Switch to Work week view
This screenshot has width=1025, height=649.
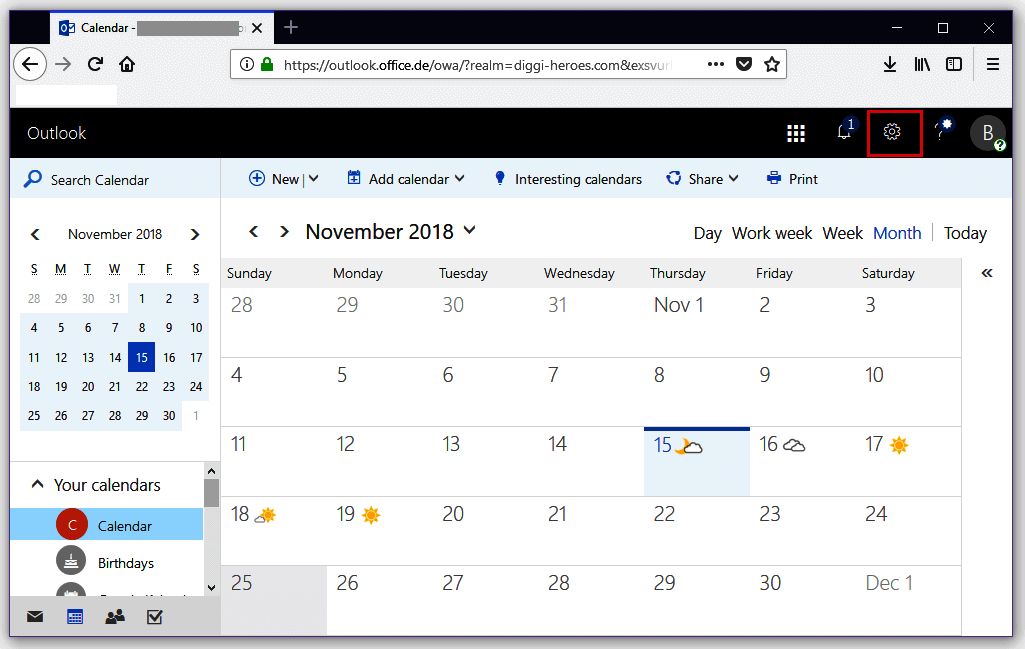(771, 232)
